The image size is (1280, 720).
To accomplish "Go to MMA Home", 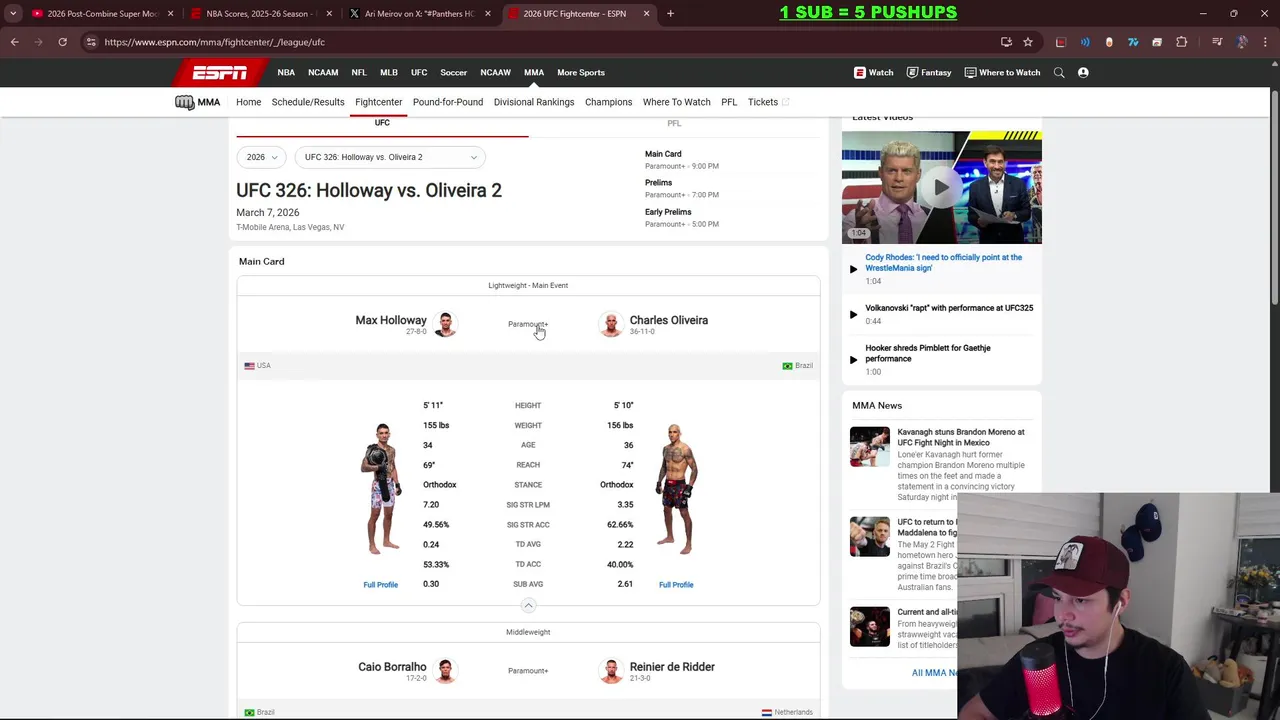I will [x=248, y=102].
